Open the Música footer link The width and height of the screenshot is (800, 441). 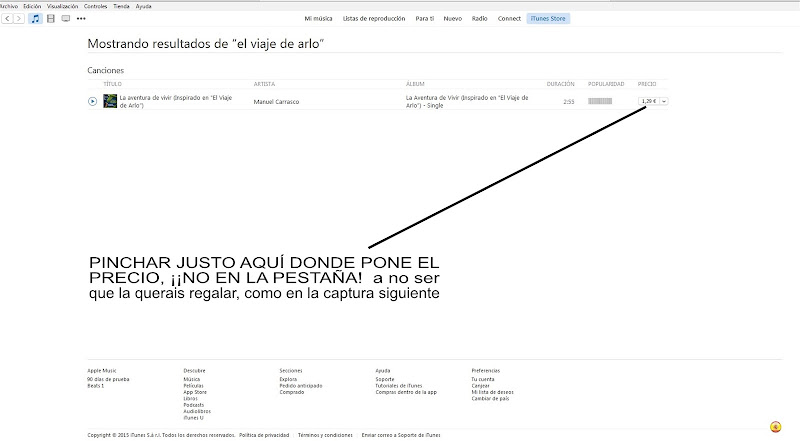click(192, 380)
